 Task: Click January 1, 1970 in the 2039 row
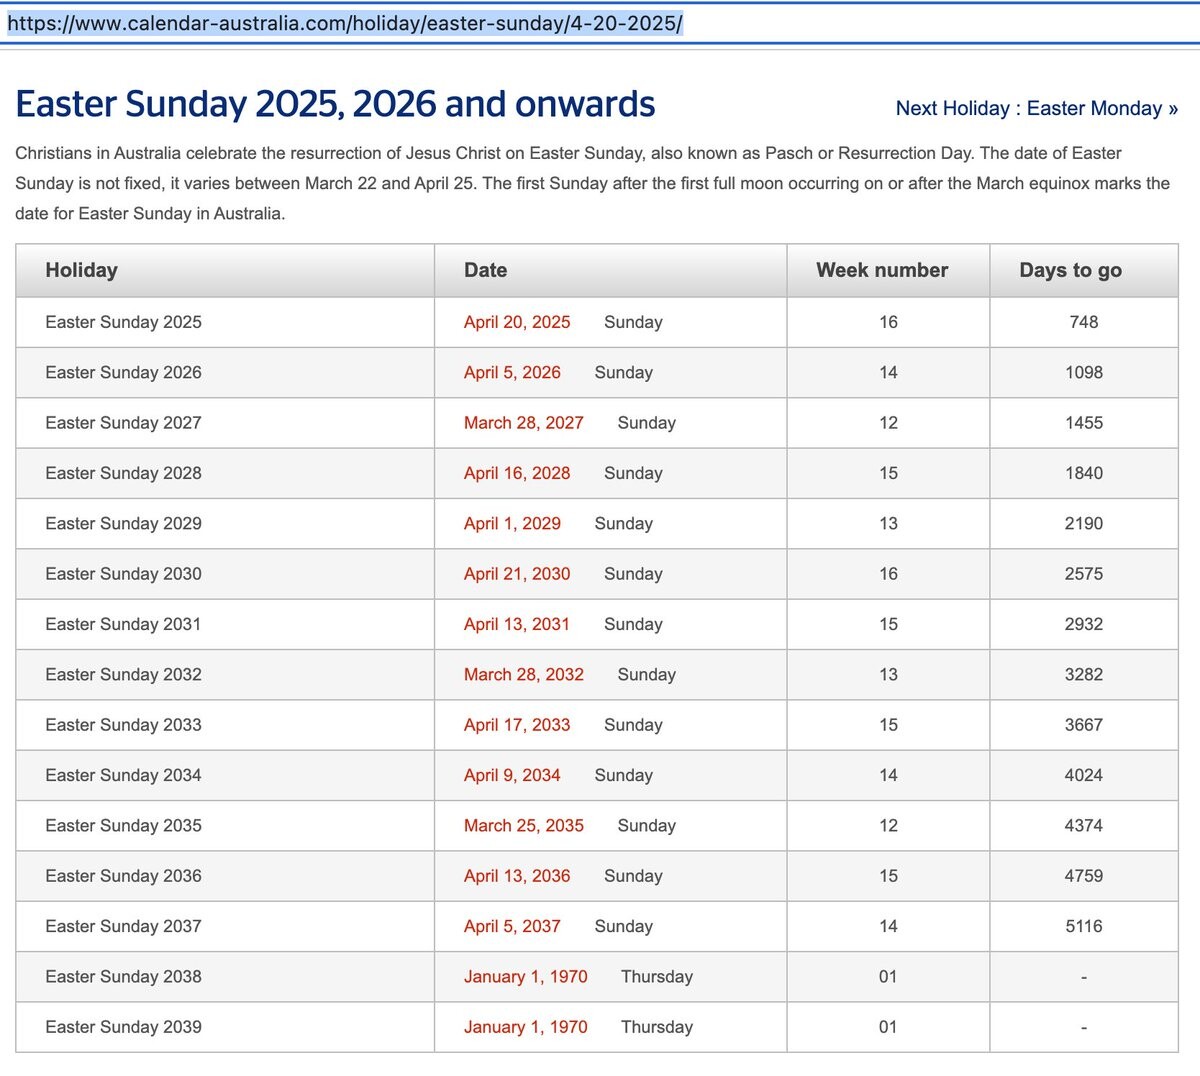[x=525, y=1027]
